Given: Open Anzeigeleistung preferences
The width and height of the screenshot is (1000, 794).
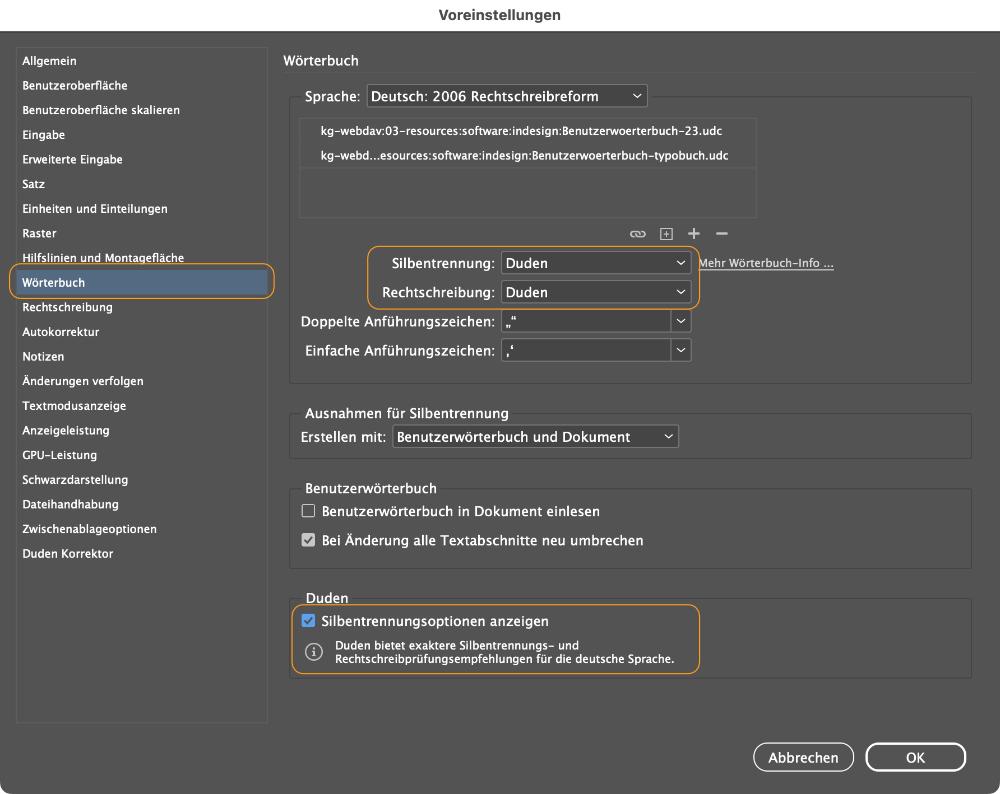Looking at the screenshot, I should click(142, 430).
